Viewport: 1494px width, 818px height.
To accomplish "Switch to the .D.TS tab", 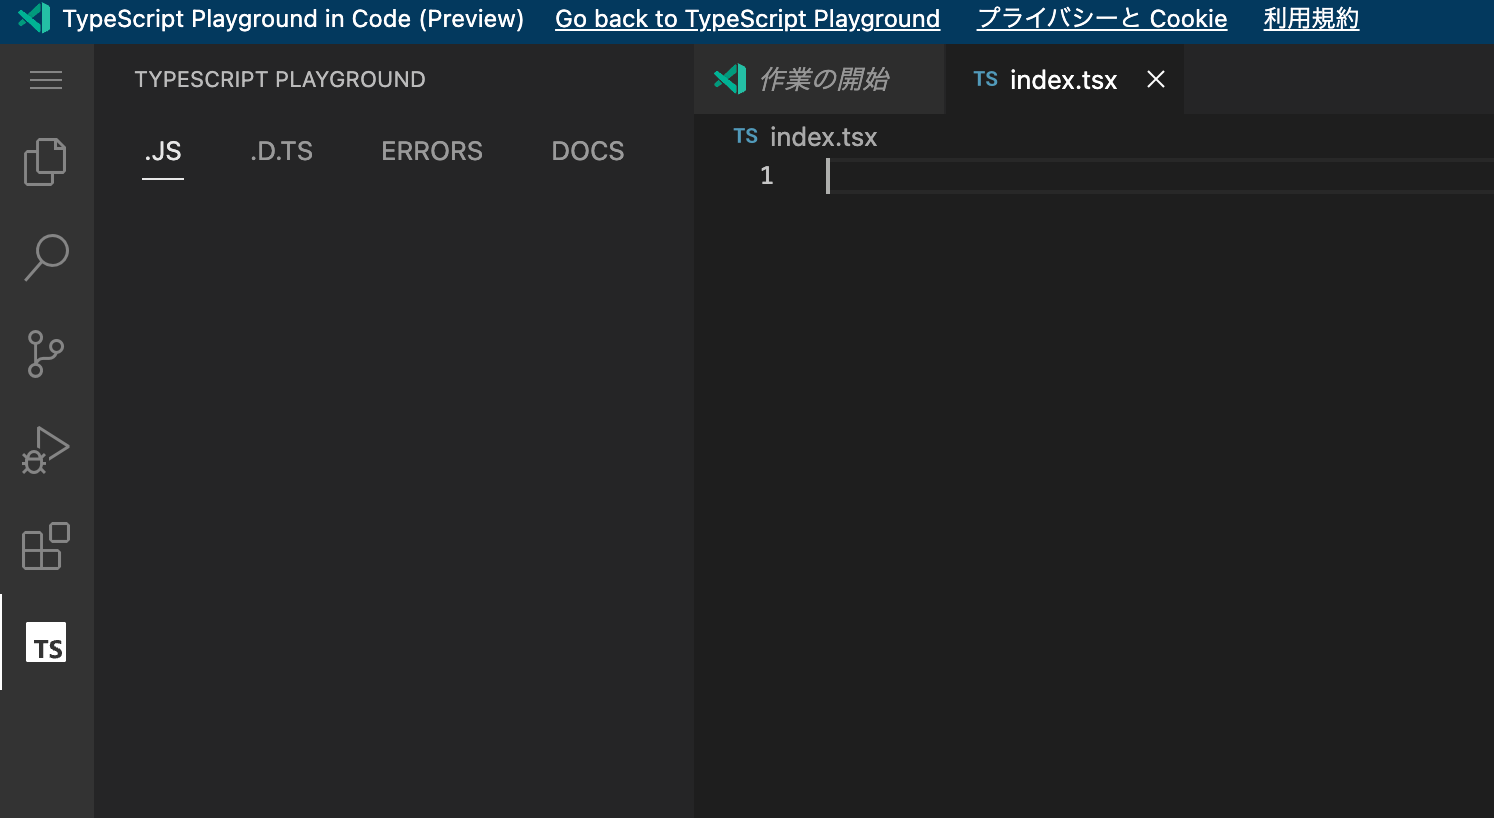I will [x=281, y=151].
